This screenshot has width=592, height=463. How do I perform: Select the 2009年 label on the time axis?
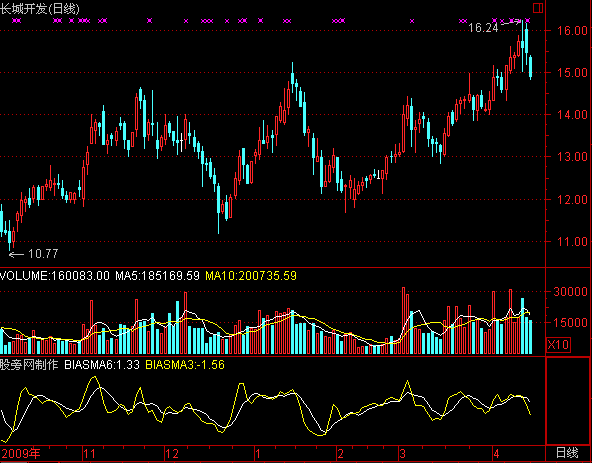(21, 453)
